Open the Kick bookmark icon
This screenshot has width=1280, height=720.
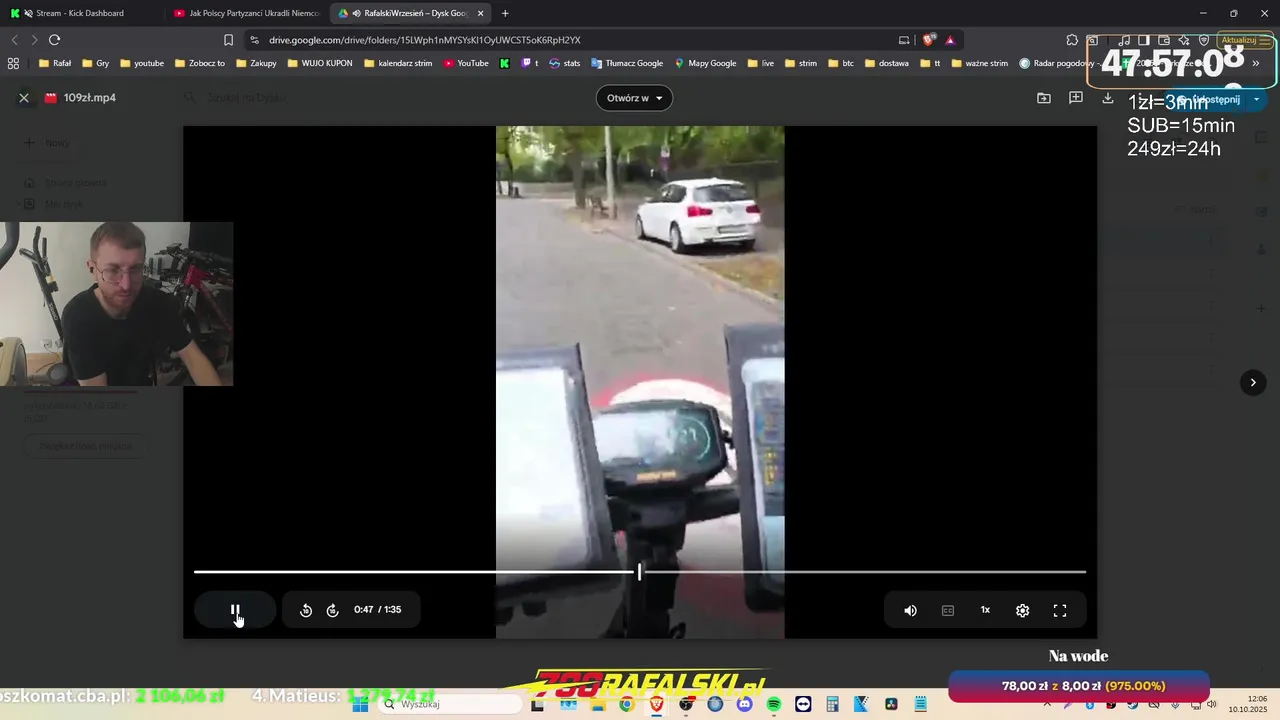coord(505,63)
